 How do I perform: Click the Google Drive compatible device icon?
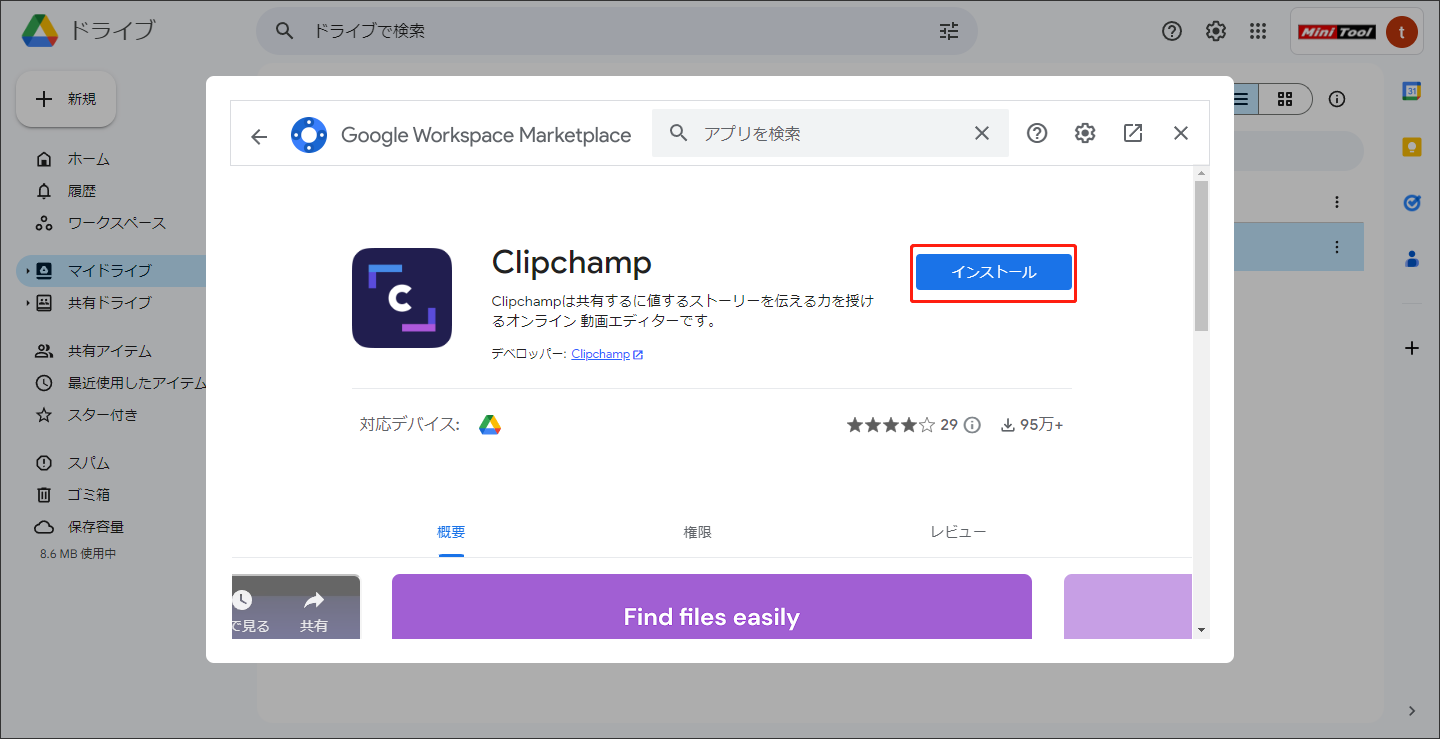[x=489, y=425]
